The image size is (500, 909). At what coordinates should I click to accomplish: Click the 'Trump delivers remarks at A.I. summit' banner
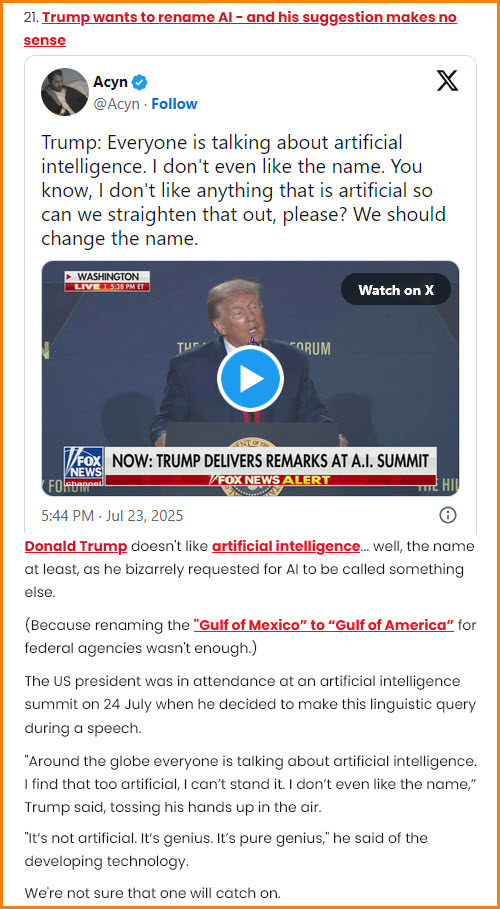[x=270, y=461]
